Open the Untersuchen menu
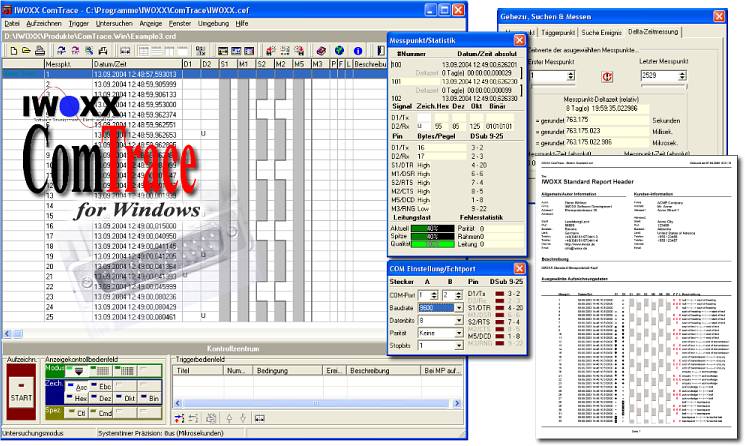Viewport: 745px width, 446px height. click(114, 23)
